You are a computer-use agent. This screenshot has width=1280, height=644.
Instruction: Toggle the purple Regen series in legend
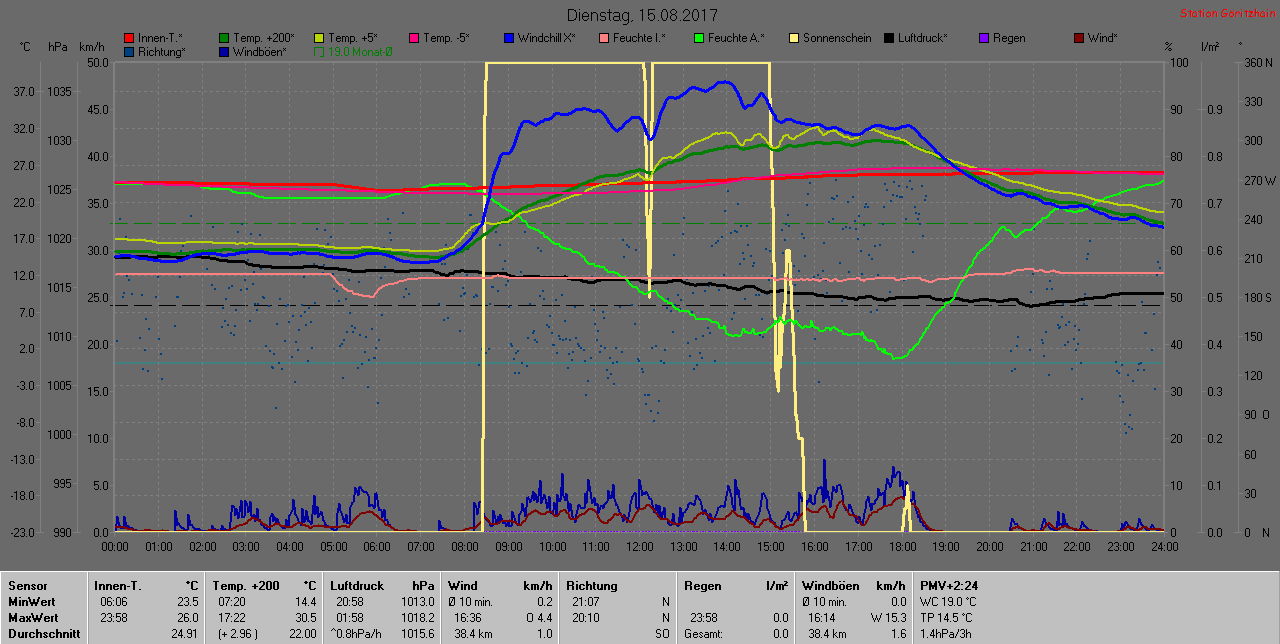(984, 38)
